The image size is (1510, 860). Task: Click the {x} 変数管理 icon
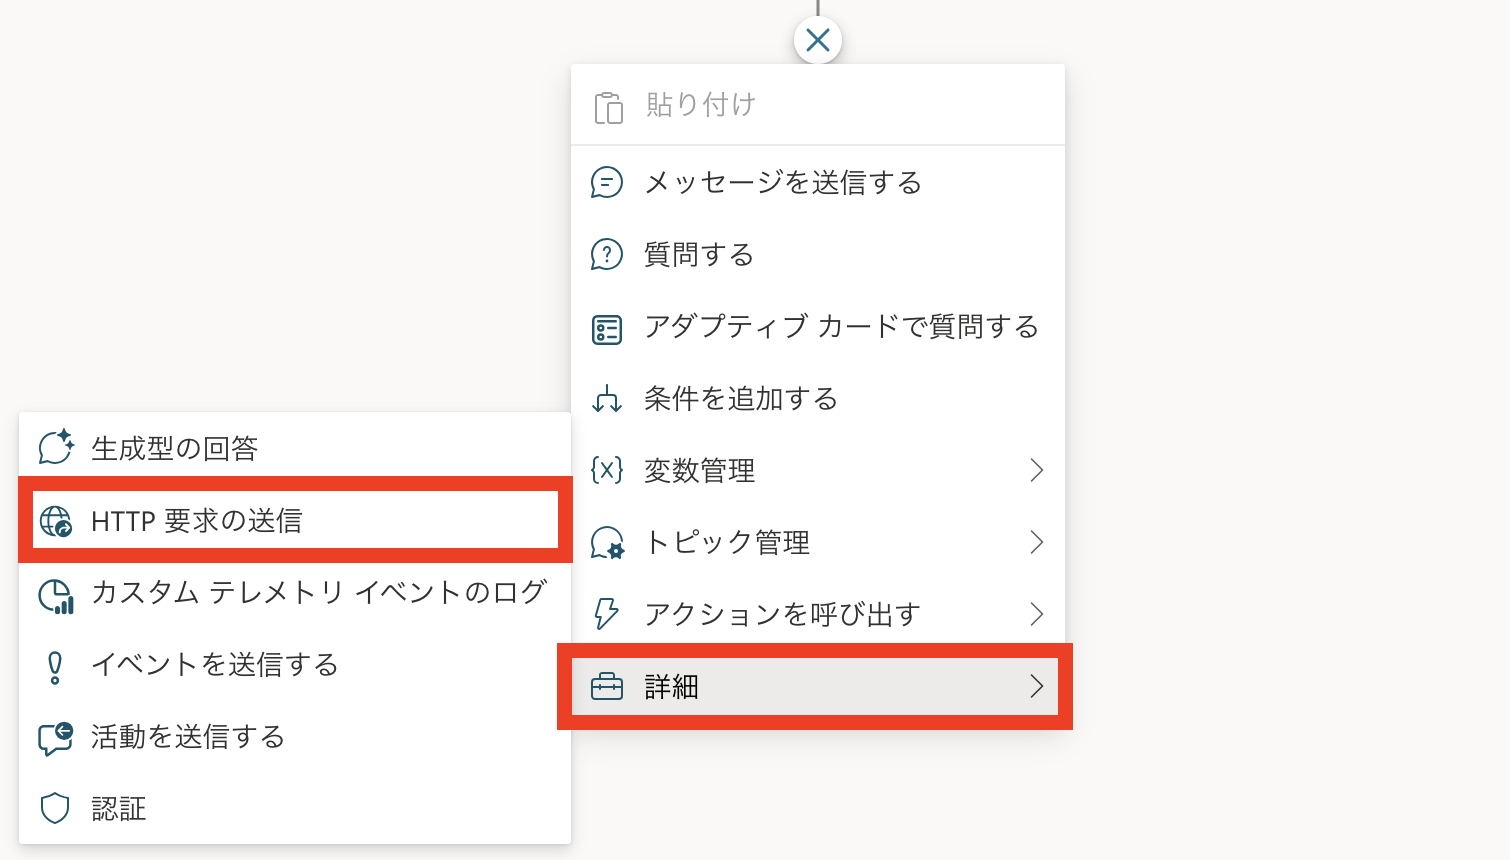point(607,471)
